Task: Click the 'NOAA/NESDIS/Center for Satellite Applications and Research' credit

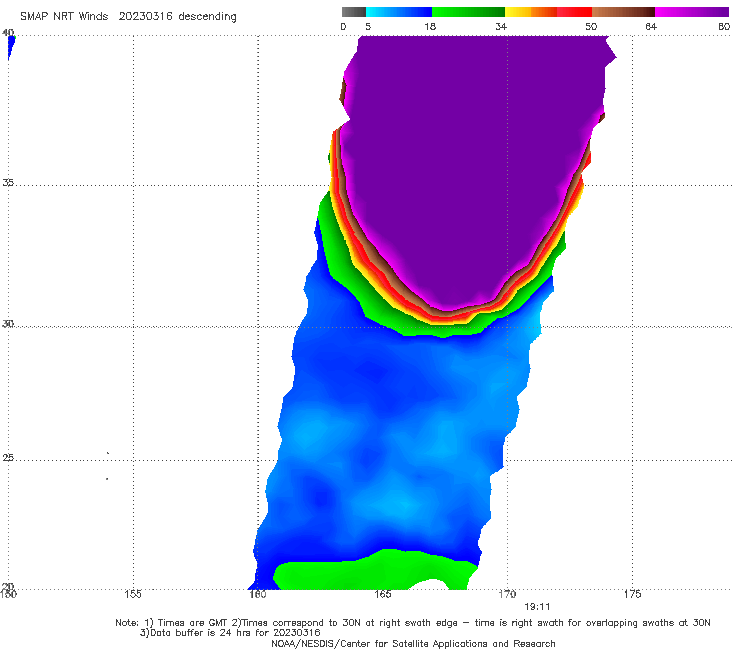Action: point(413,644)
